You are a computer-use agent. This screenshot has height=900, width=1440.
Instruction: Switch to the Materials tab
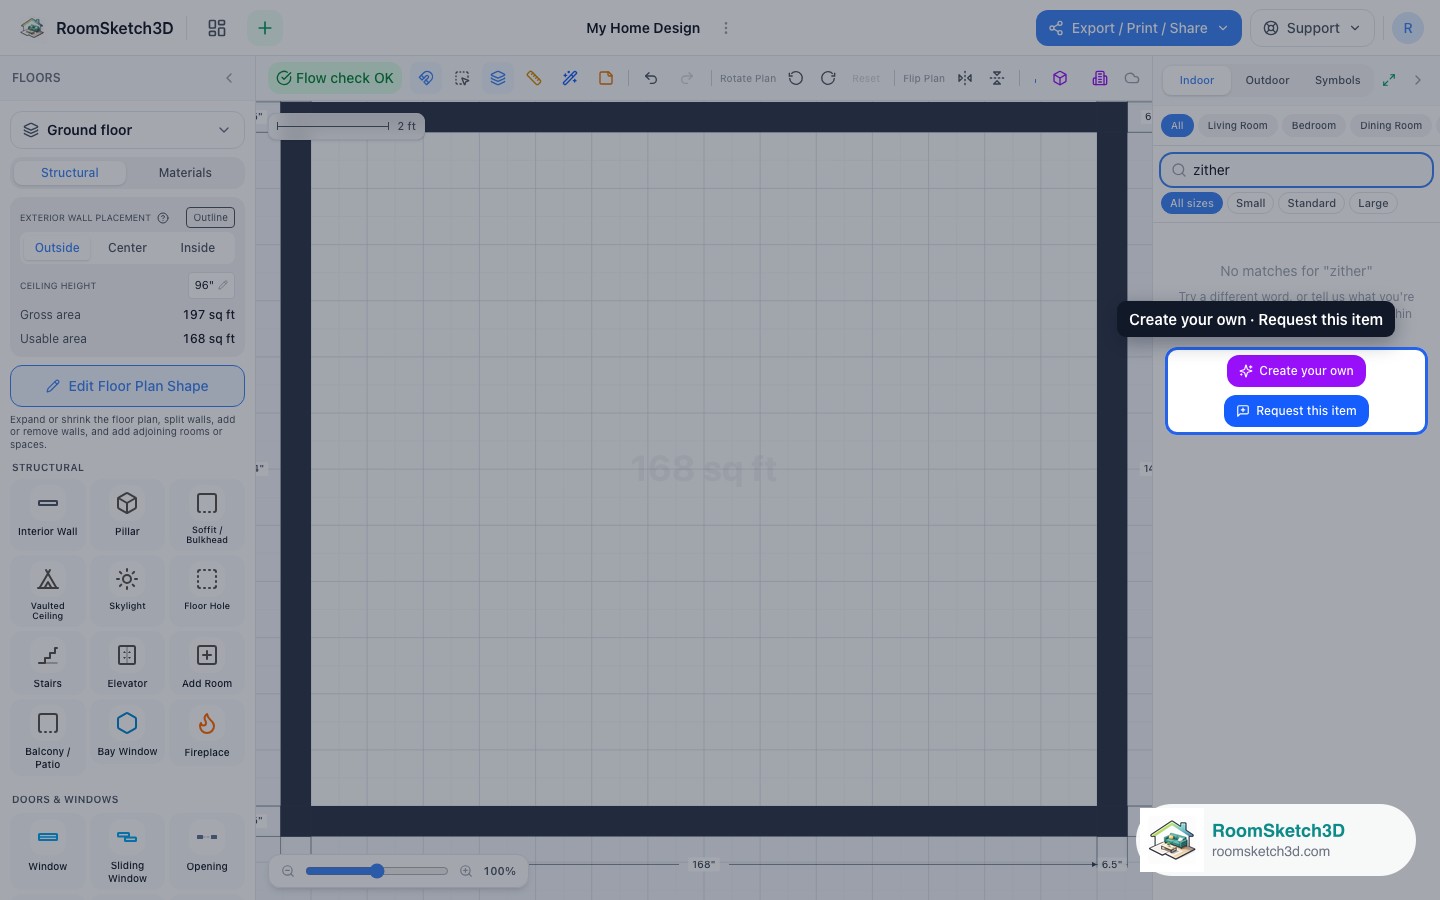click(x=185, y=173)
